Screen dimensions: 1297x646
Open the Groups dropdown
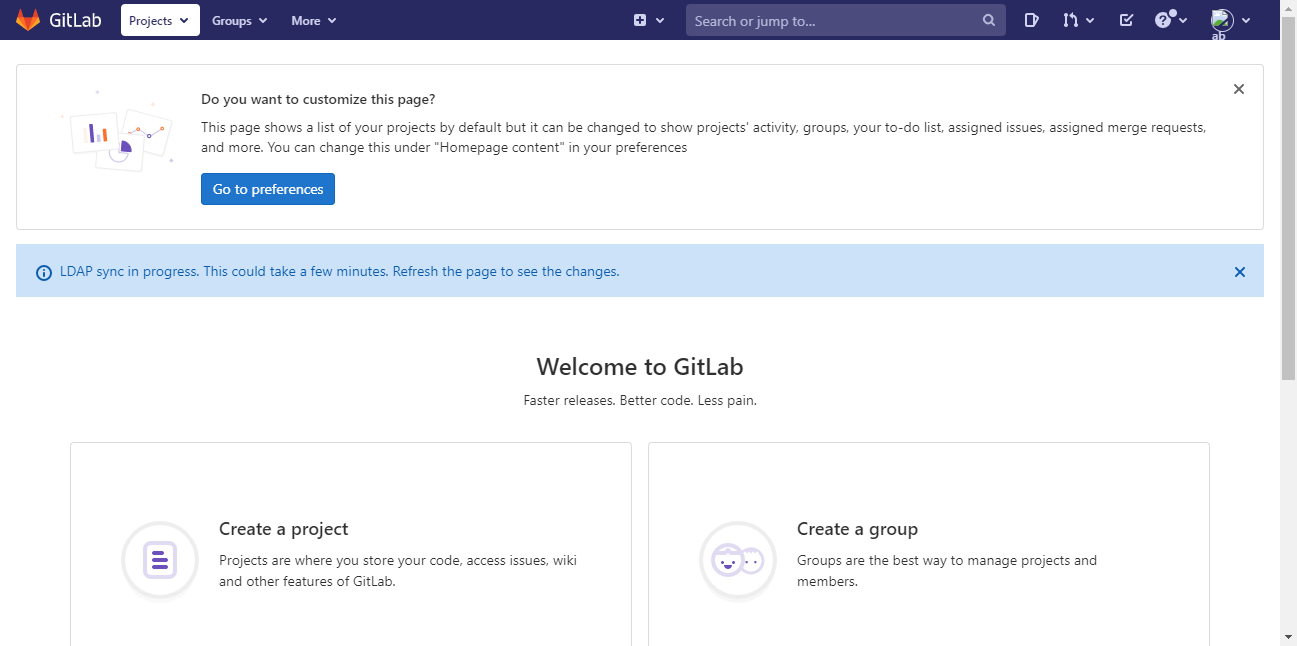click(x=239, y=20)
